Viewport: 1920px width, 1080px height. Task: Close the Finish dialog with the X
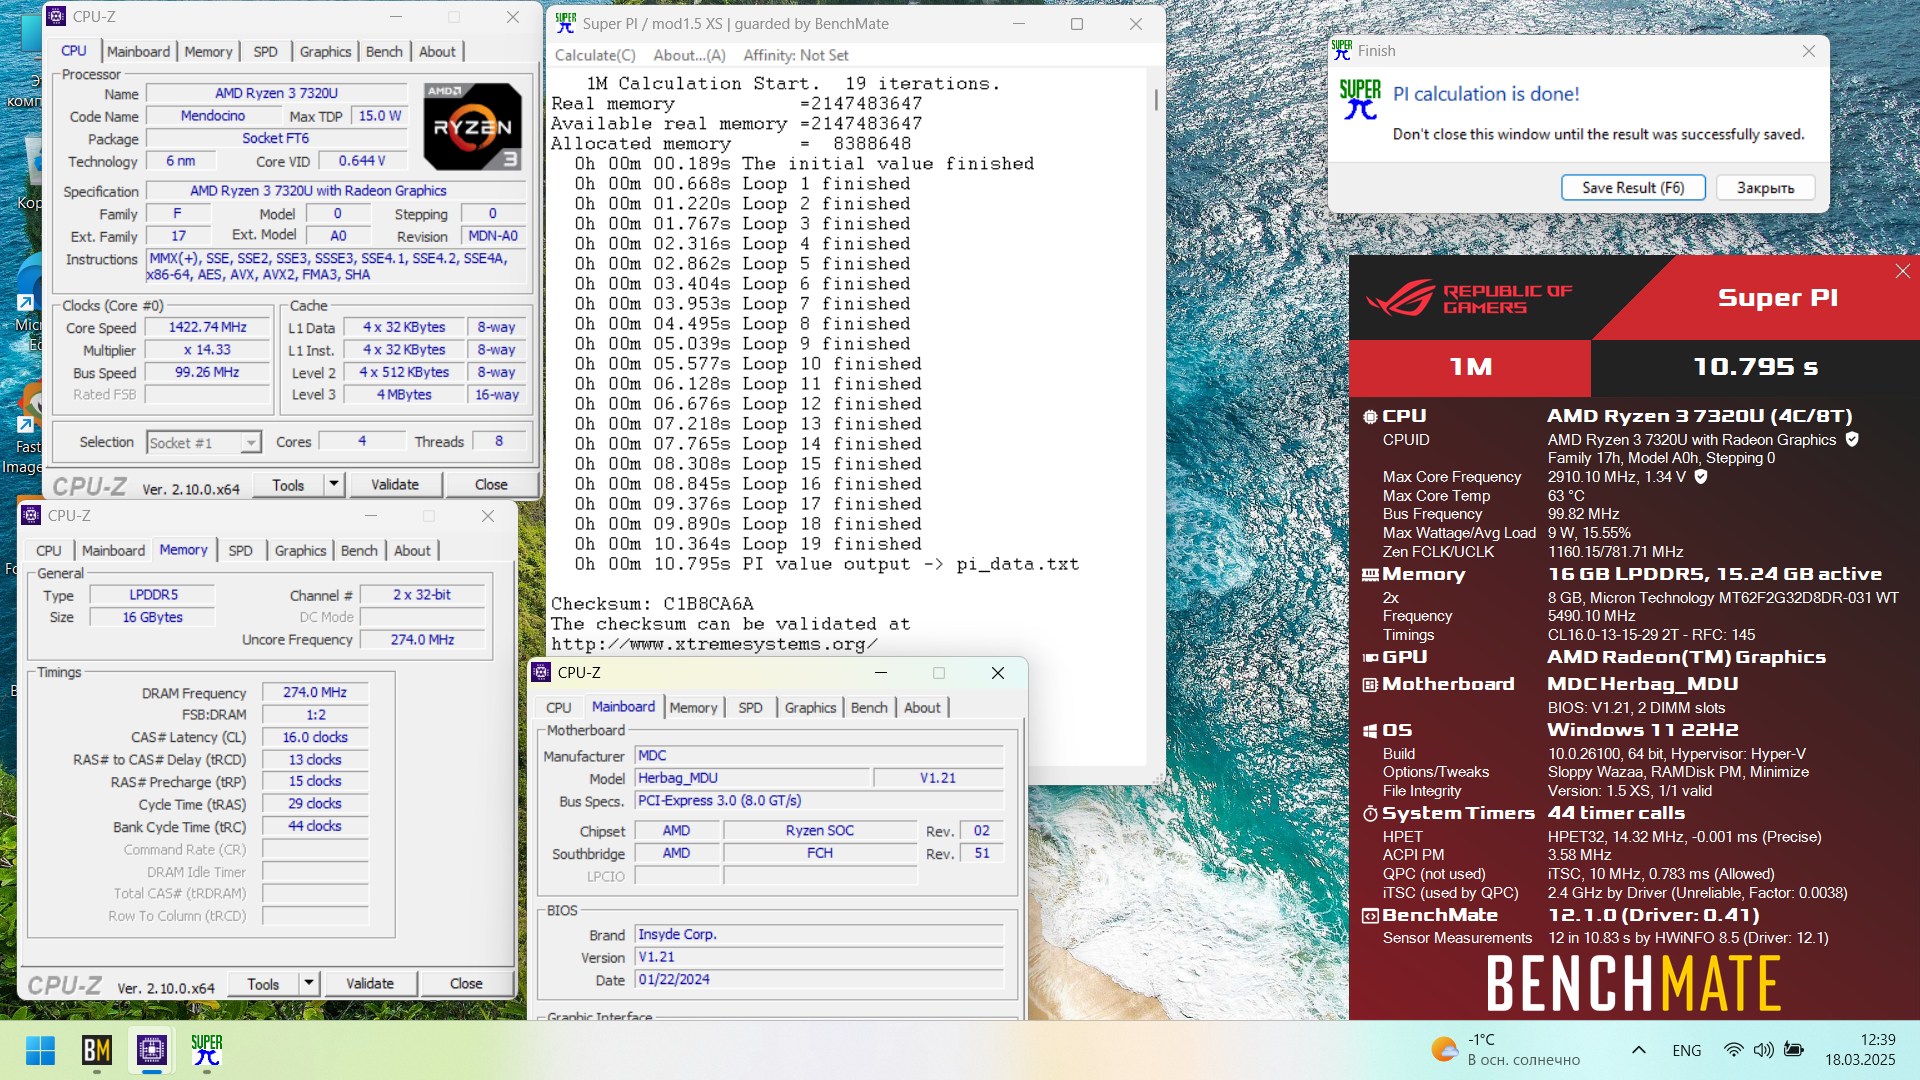(x=1808, y=51)
